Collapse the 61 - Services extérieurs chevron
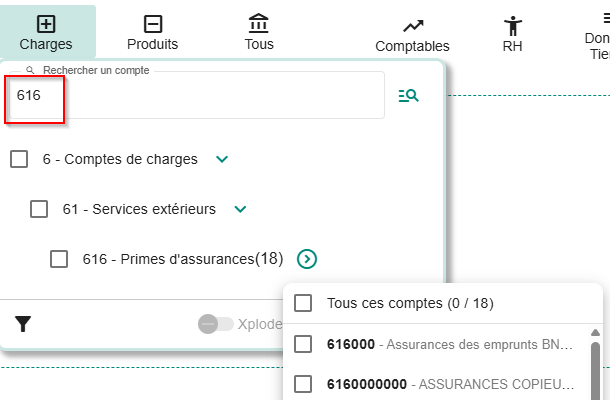 (x=239, y=209)
